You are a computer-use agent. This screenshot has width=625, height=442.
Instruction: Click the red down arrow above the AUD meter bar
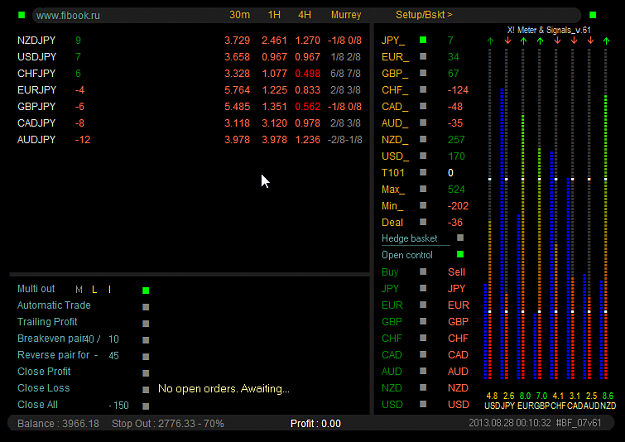[x=590, y=41]
